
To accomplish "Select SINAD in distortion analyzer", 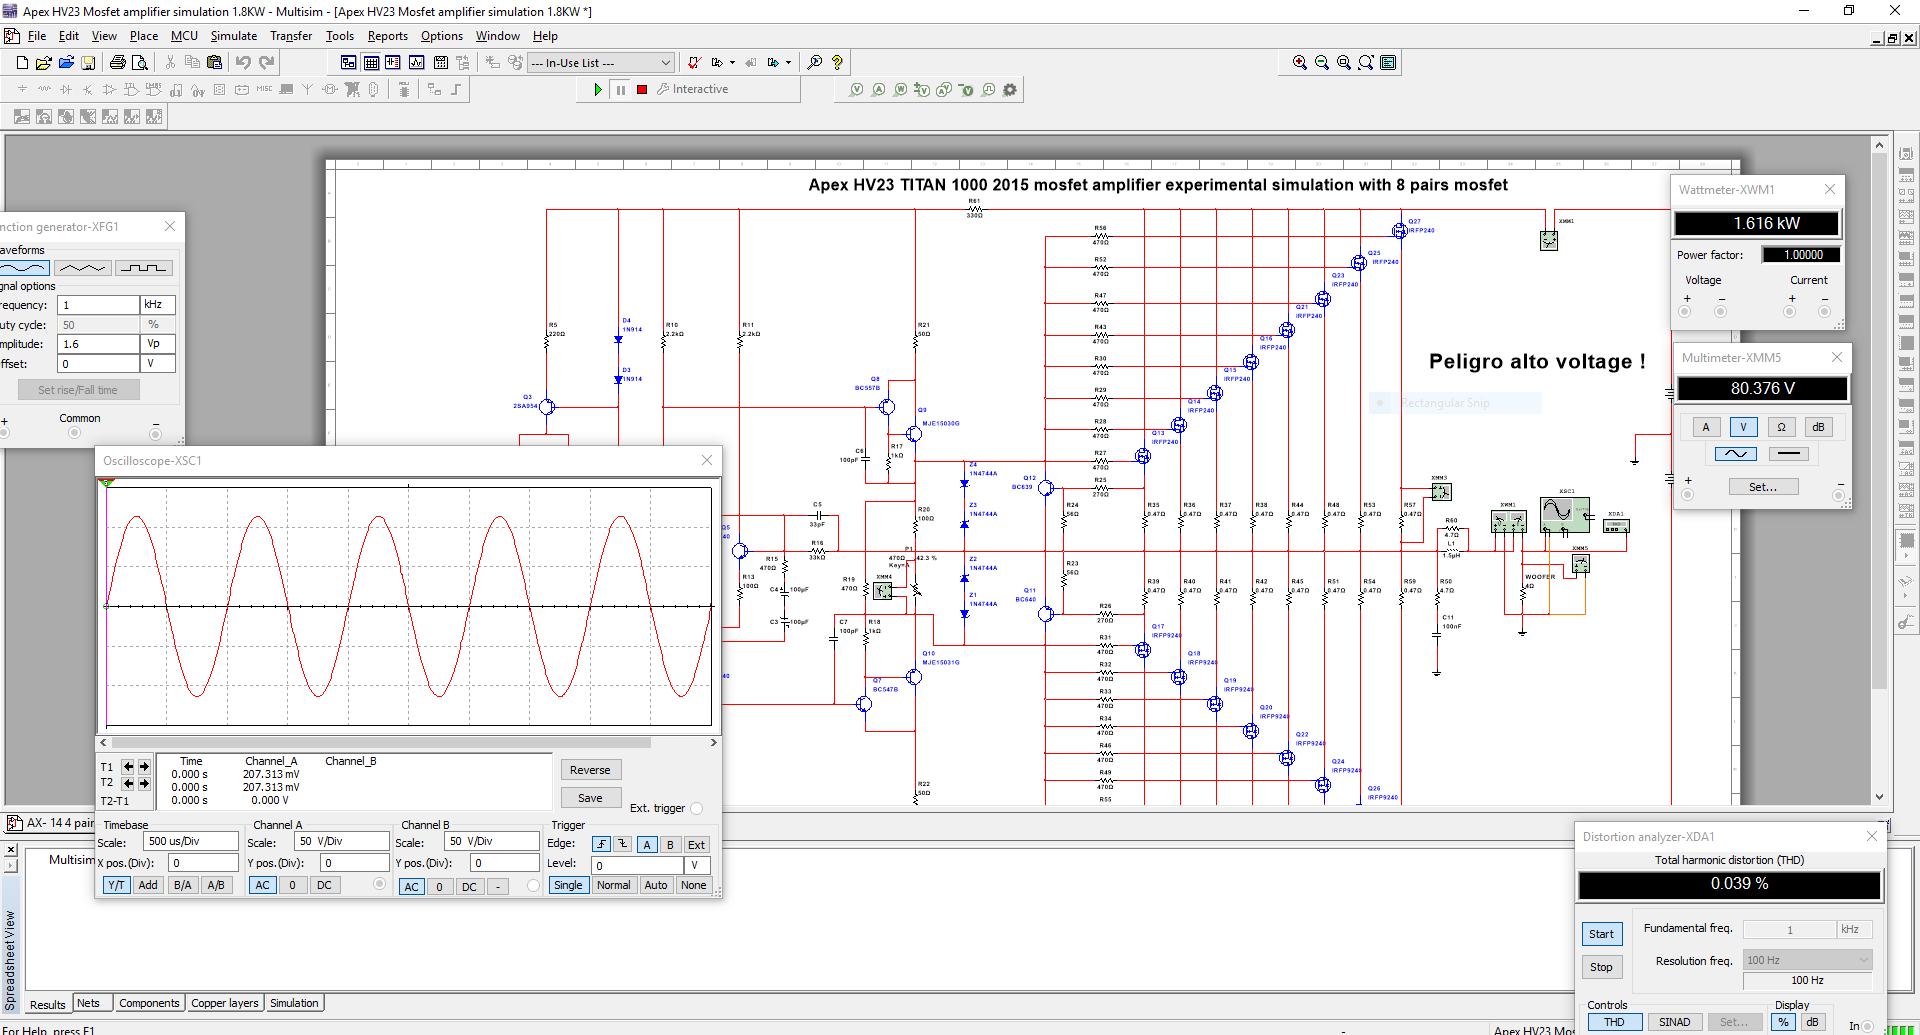I will pyautogui.click(x=1675, y=1022).
